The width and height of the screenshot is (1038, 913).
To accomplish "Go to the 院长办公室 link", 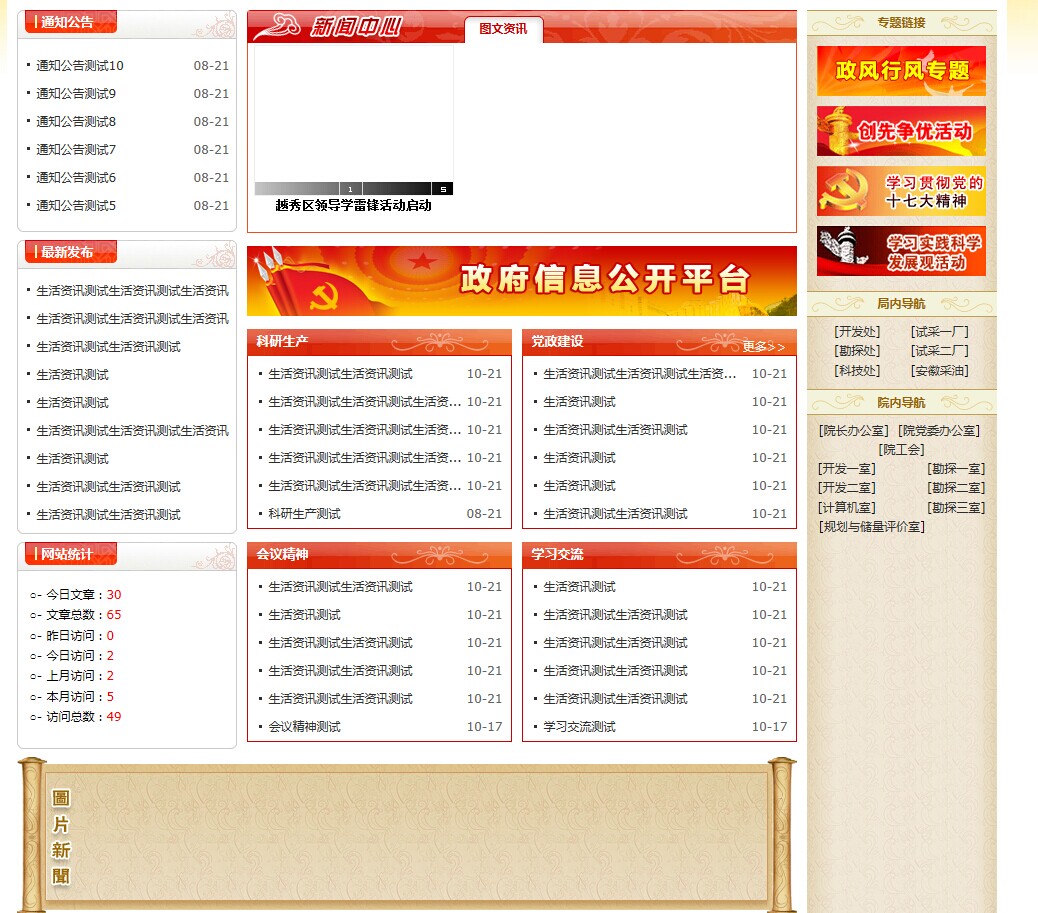I will coord(853,431).
